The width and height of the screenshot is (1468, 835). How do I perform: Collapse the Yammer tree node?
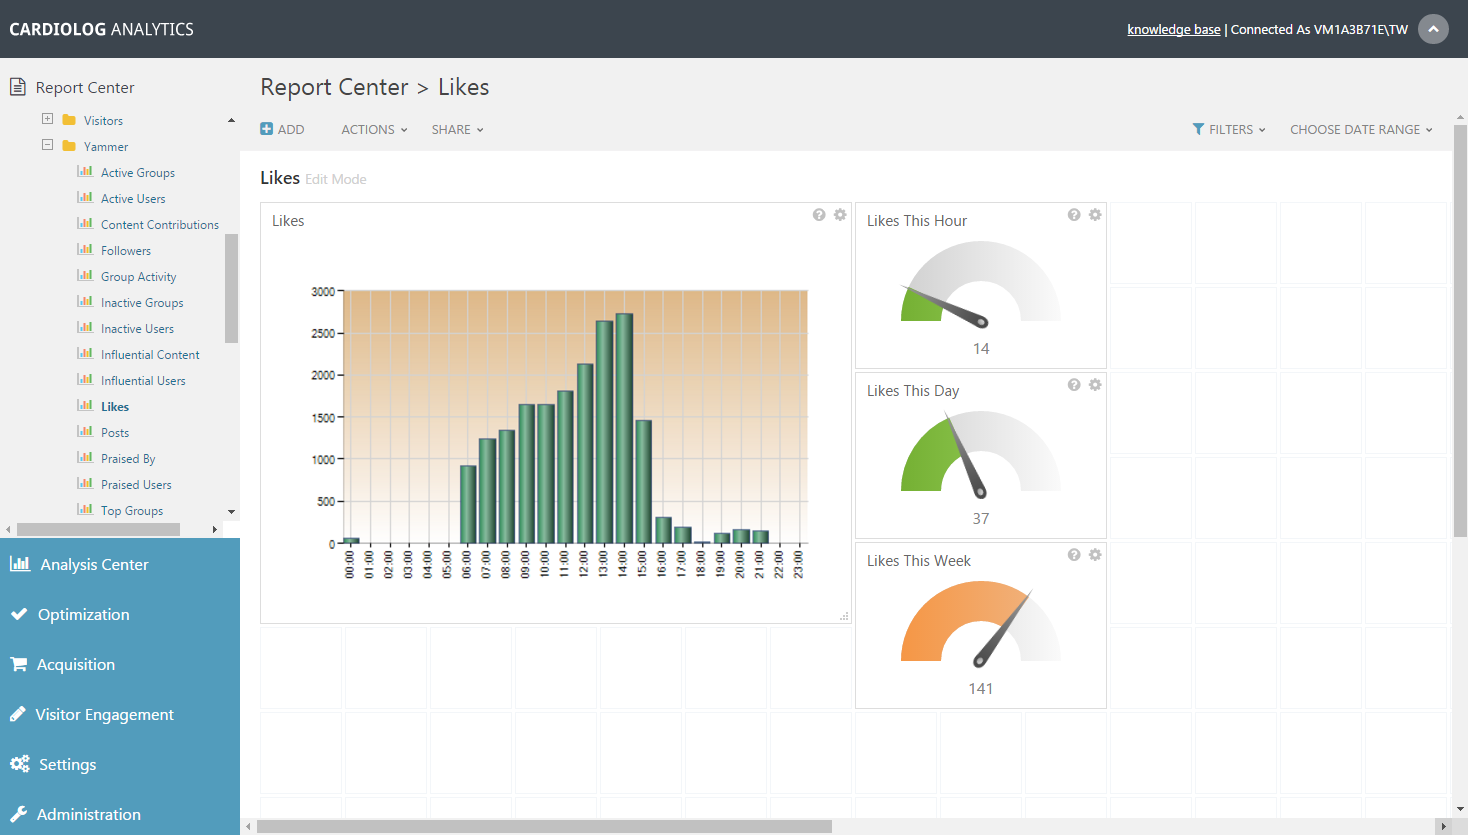47,144
